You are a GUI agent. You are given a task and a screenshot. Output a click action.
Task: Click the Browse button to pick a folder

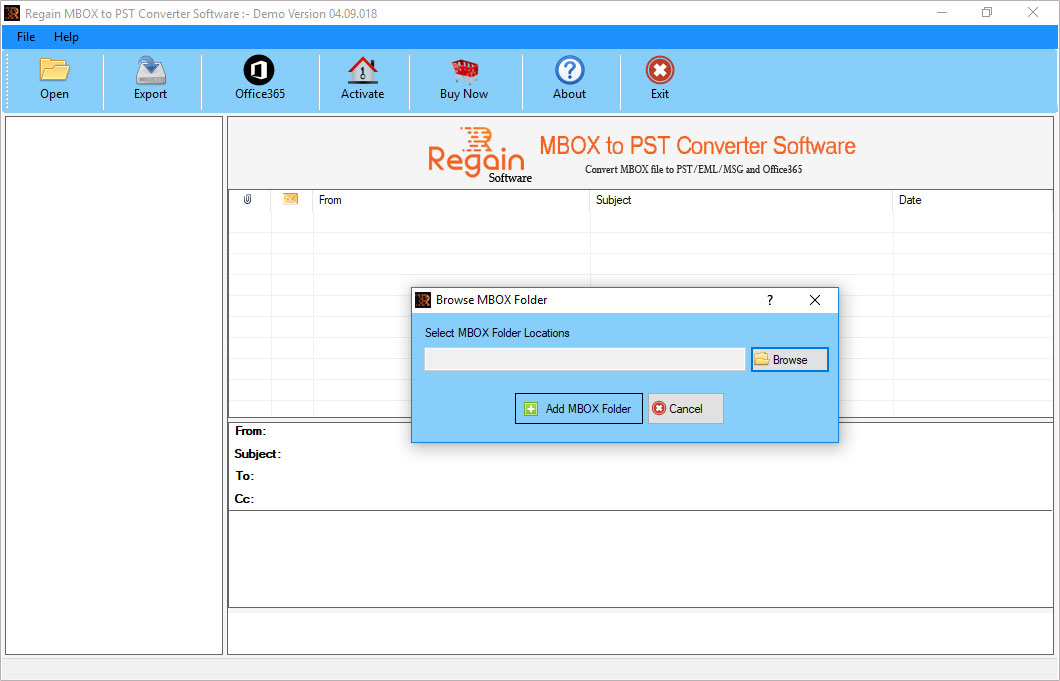(x=789, y=359)
